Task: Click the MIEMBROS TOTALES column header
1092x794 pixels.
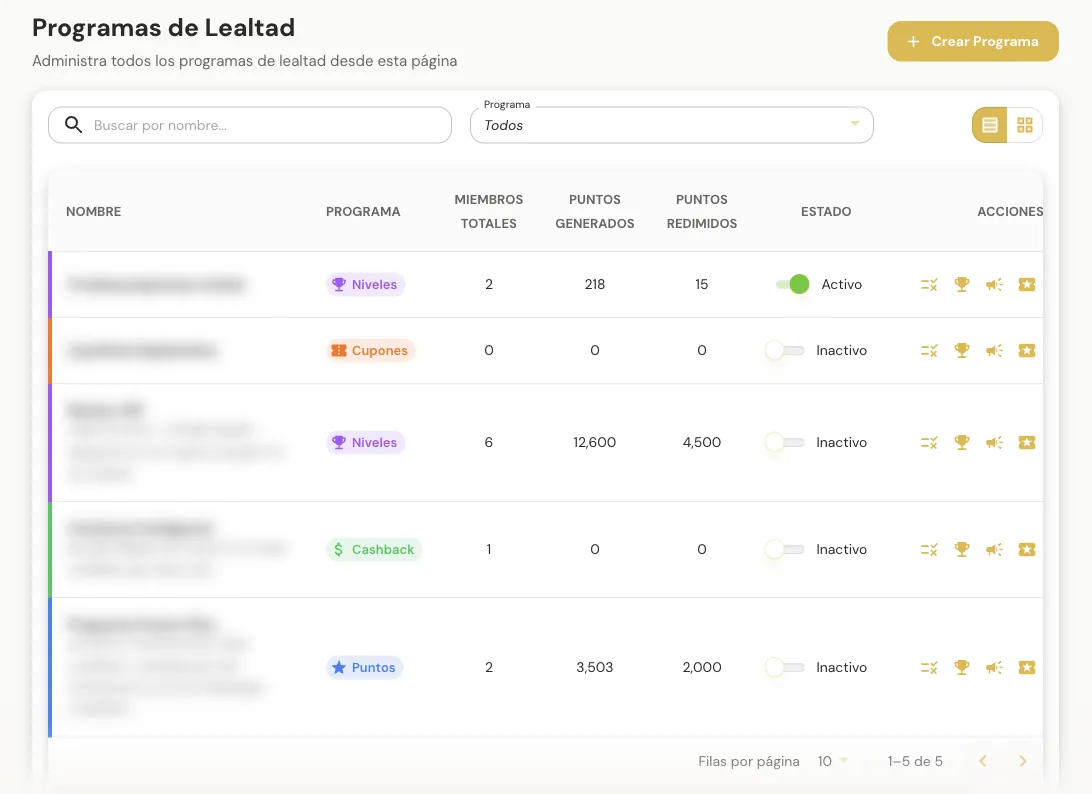Action: 489,212
